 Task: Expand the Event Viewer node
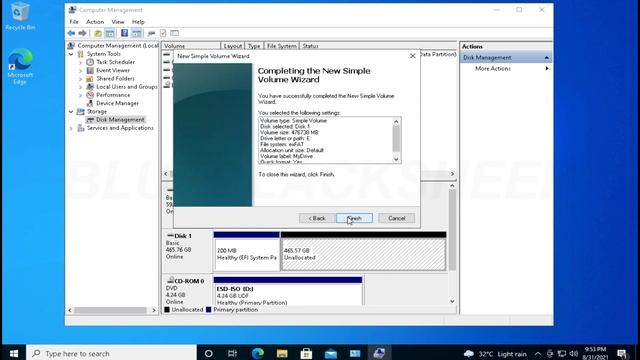[x=80, y=71]
